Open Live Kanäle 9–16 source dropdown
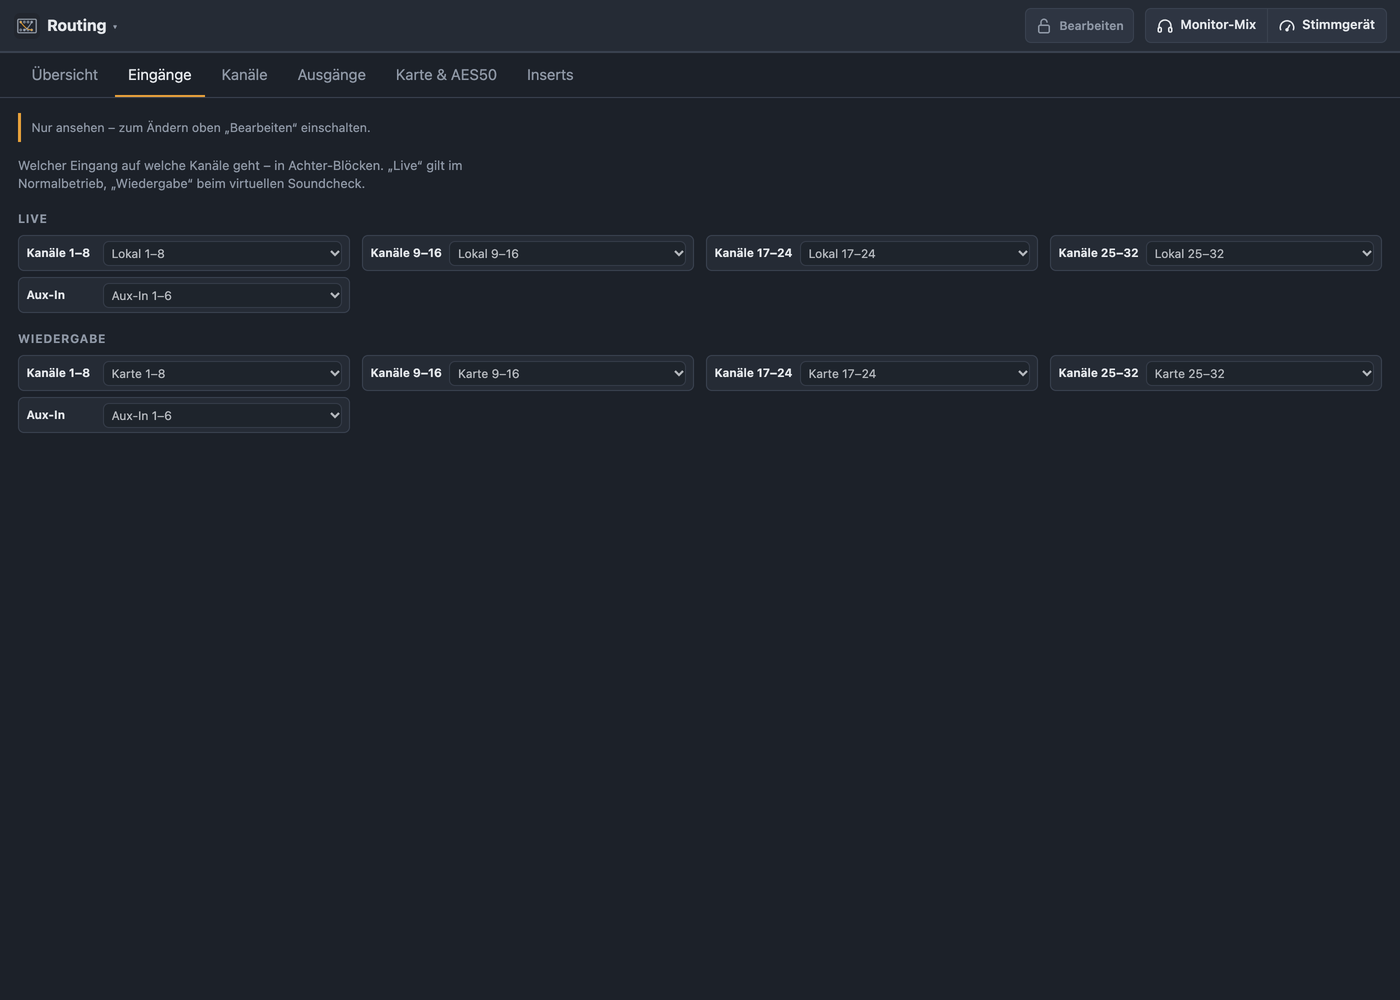The height and width of the screenshot is (1000, 1400). 569,253
